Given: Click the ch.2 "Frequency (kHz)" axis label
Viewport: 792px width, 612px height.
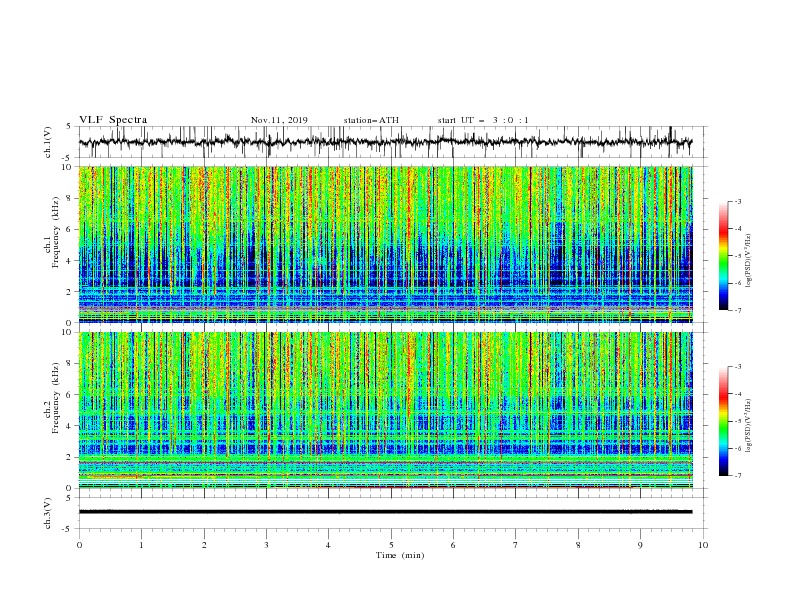Looking at the screenshot, I should 56,397.
